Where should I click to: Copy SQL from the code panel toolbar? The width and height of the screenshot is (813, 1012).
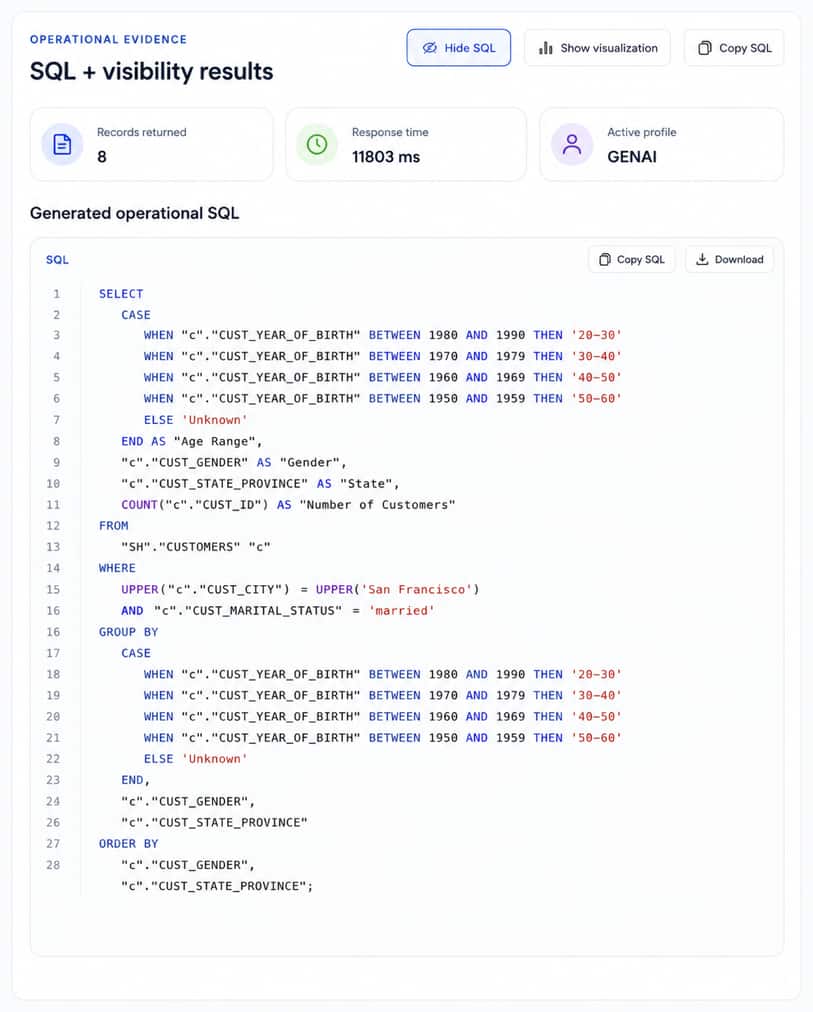(x=632, y=259)
